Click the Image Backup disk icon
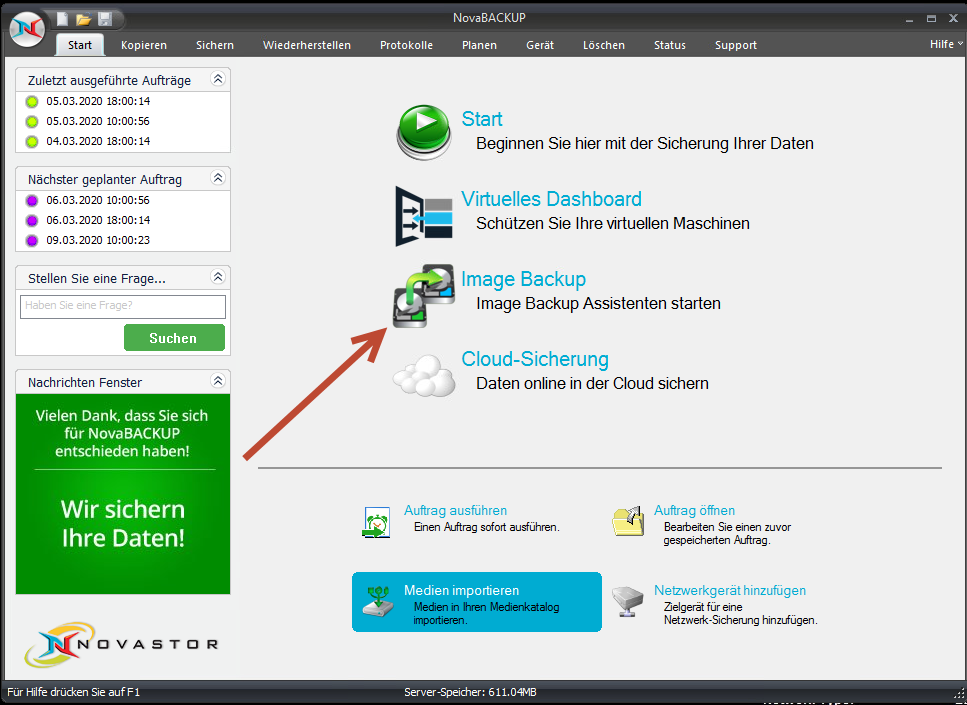This screenshot has width=967, height=705. coord(424,295)
